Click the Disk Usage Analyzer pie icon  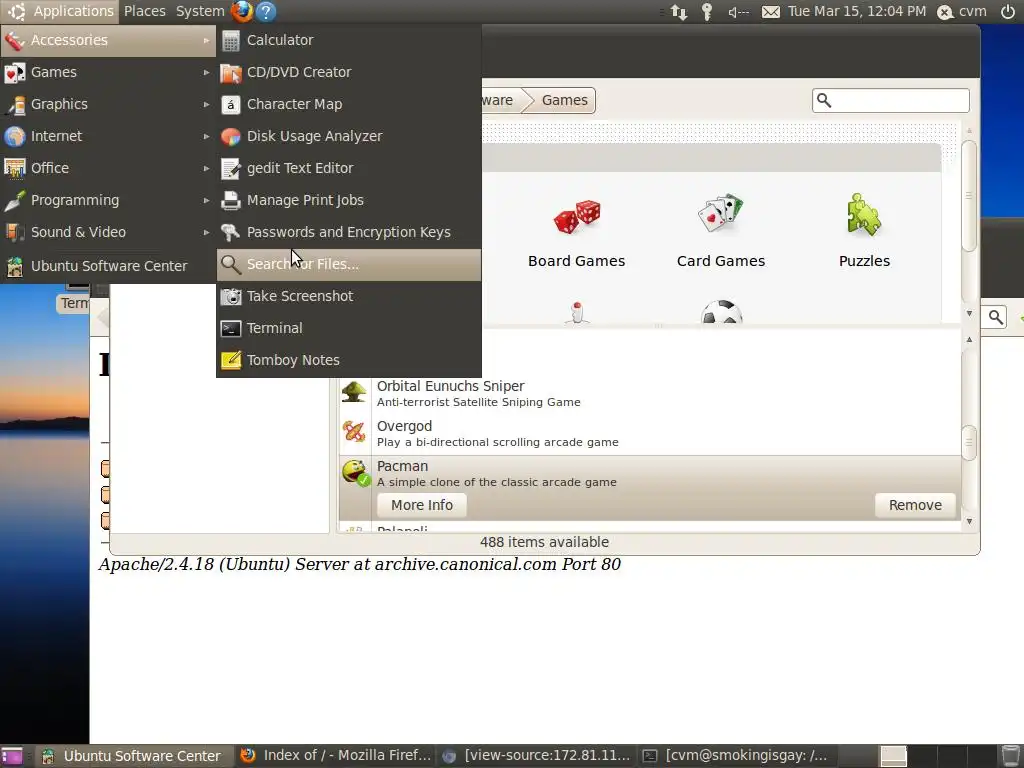coord(231,136)
